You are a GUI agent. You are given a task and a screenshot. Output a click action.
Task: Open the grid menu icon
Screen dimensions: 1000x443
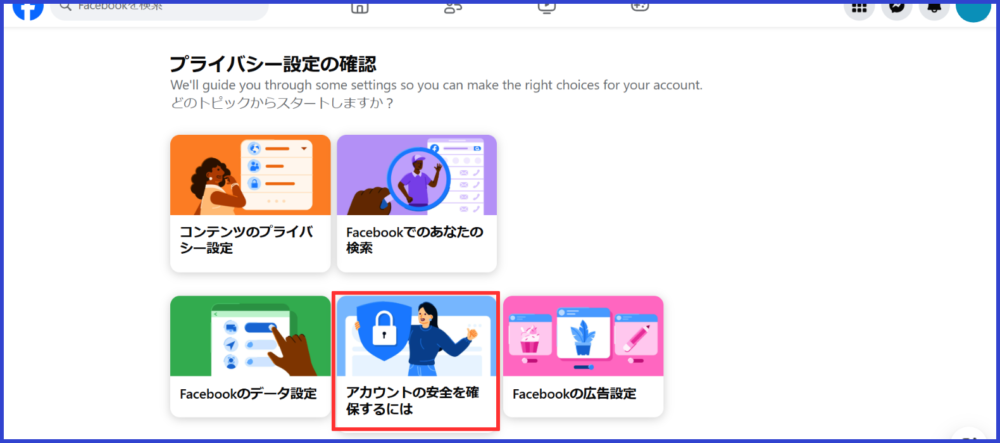tap(860, 9)
